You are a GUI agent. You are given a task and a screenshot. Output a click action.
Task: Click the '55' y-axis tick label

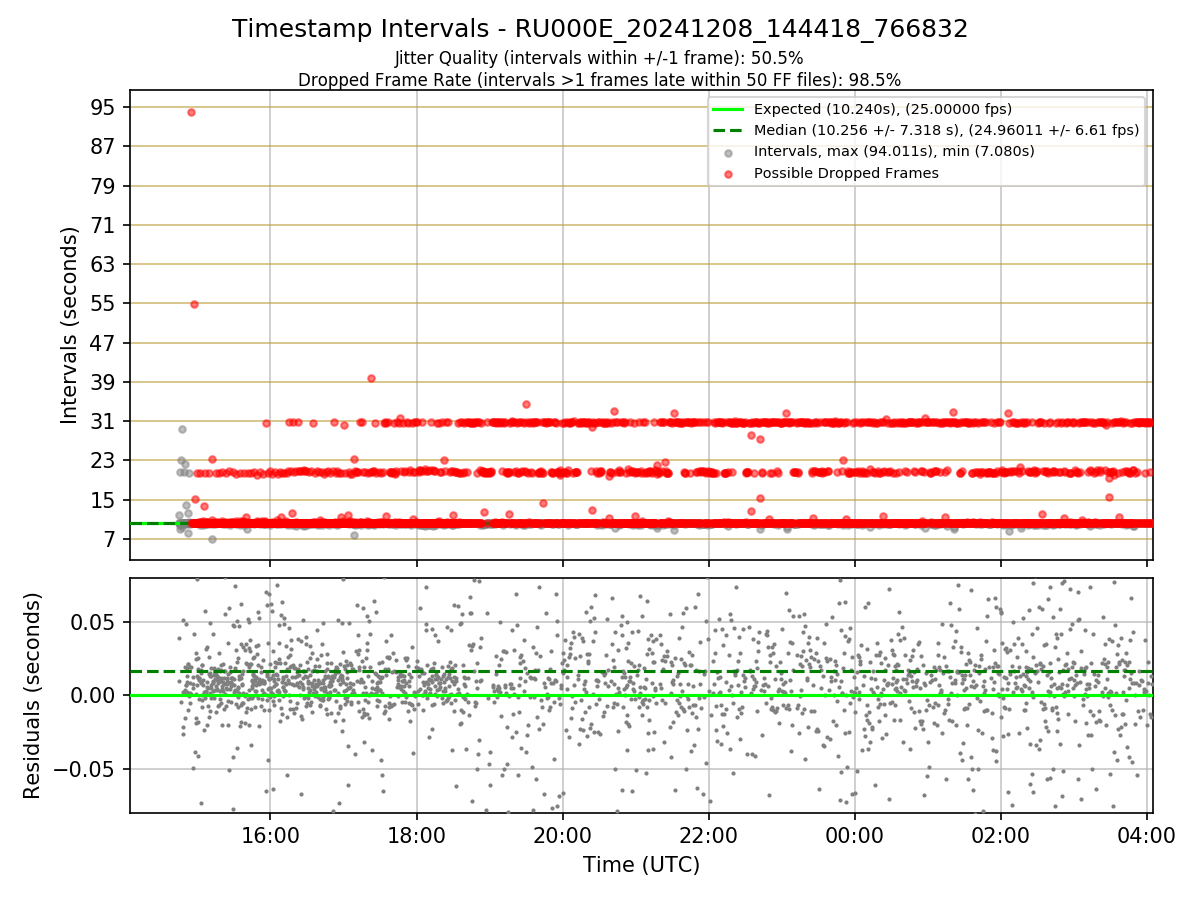[104, 304]
